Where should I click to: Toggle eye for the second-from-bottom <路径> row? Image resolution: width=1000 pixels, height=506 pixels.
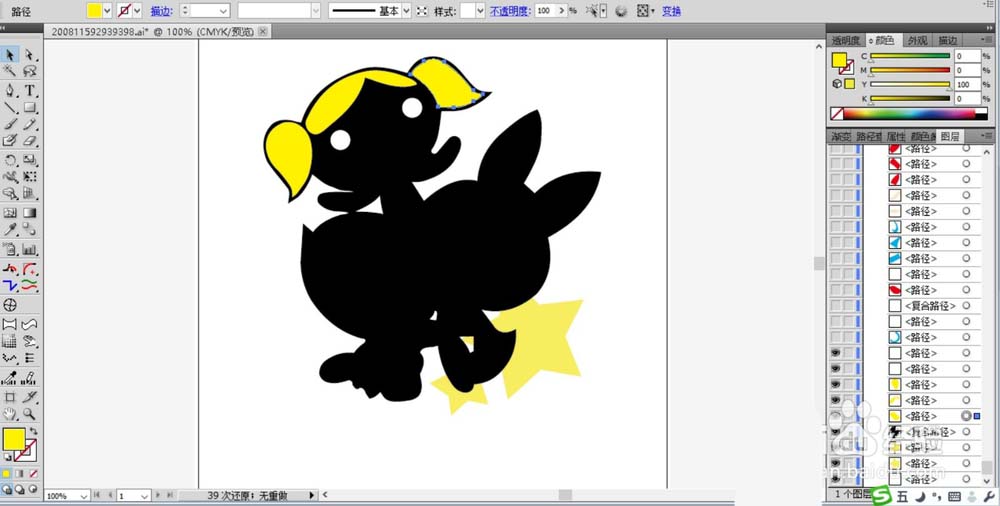point(835,463)
